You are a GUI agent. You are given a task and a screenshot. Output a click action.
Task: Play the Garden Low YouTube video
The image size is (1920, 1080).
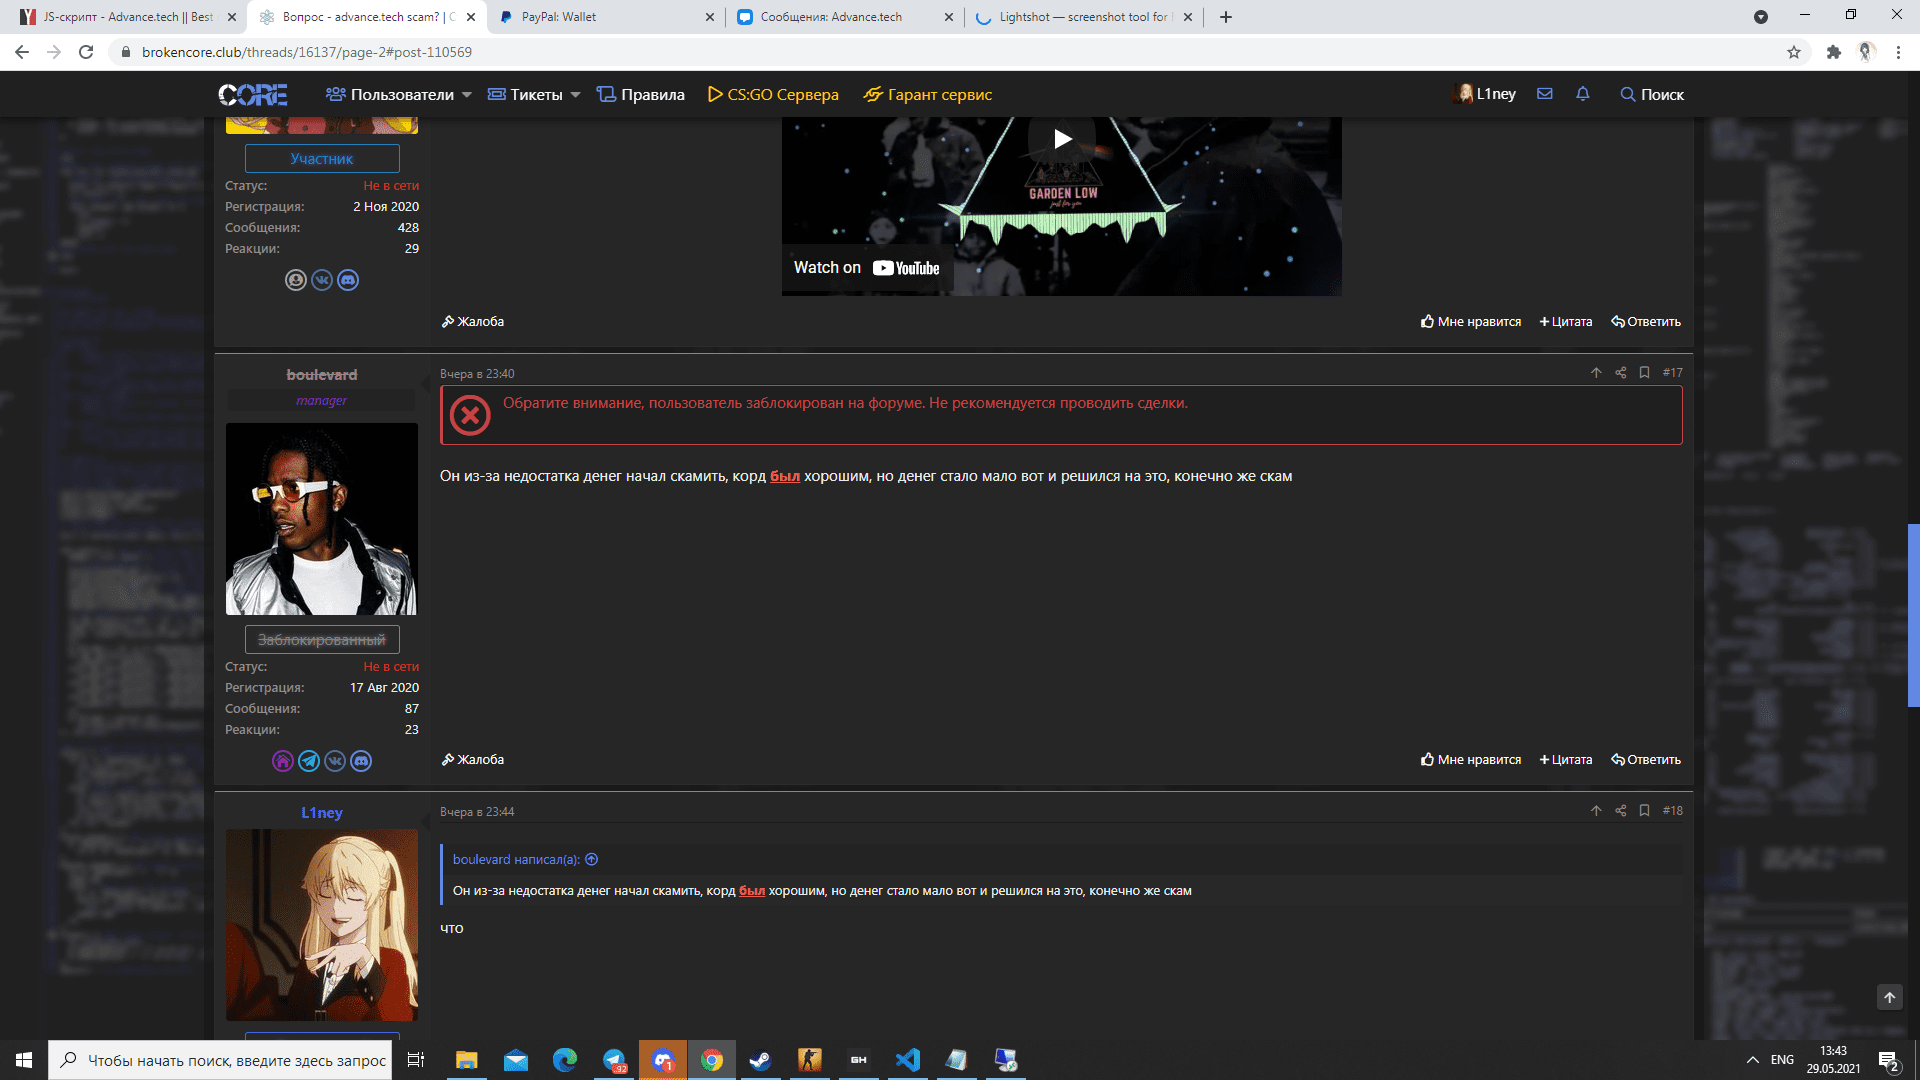coord(1062,139)
